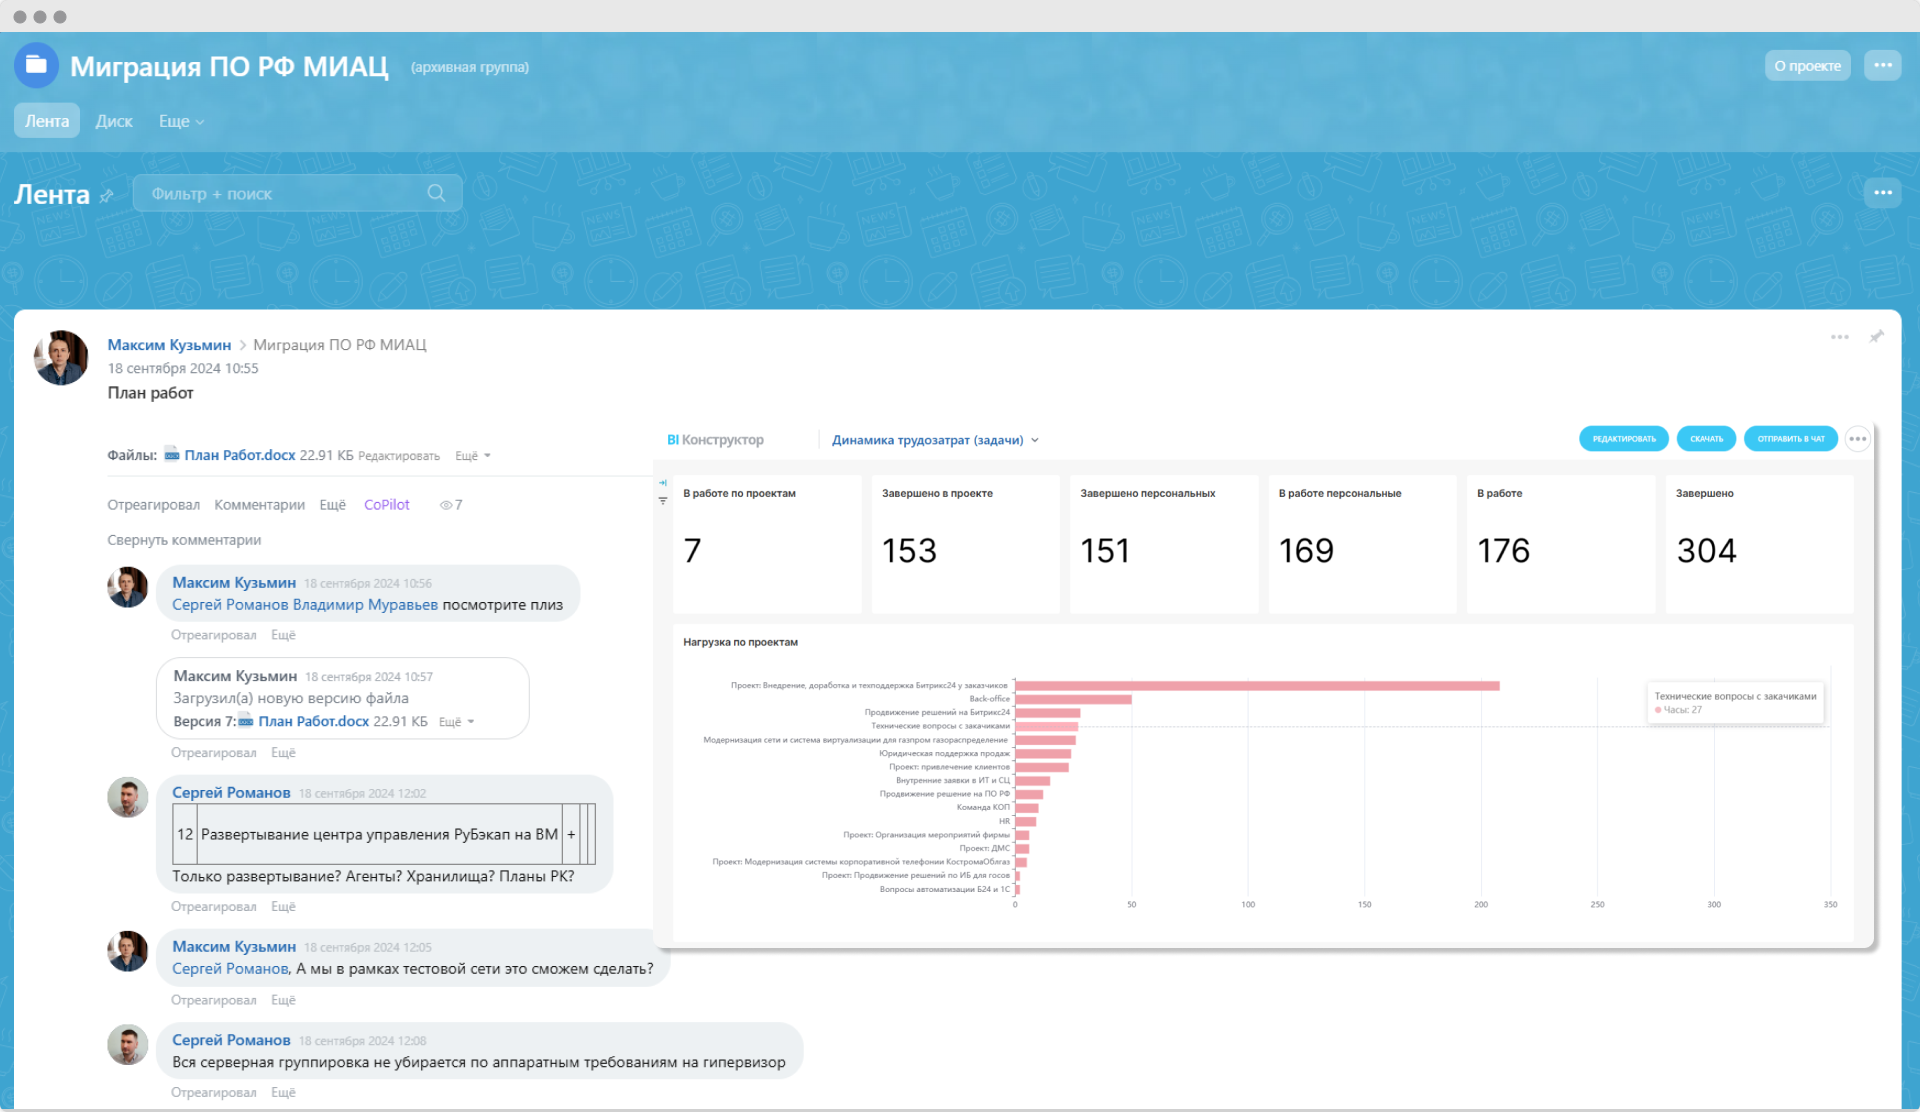Pin the Лента feed with pin icon
This screenshot has height=1112, width=1920.
pos(107,196)
